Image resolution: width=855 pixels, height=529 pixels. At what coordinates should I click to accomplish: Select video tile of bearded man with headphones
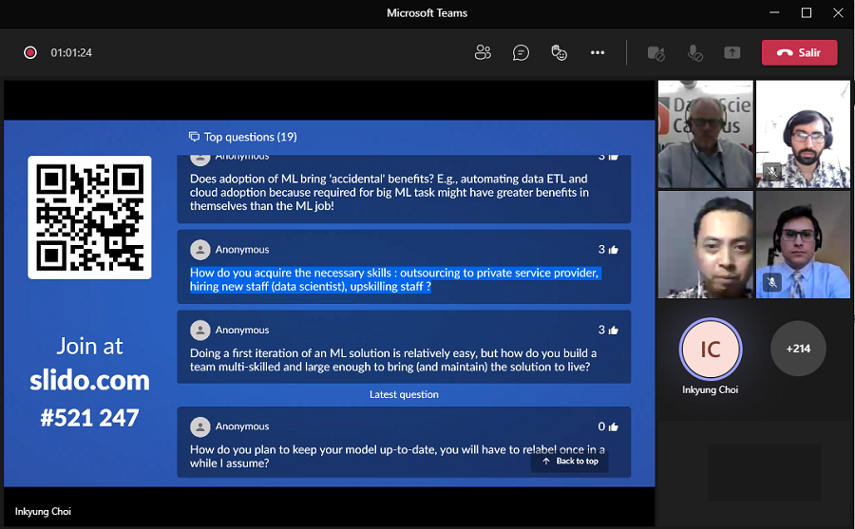click(x=803, y=134)
